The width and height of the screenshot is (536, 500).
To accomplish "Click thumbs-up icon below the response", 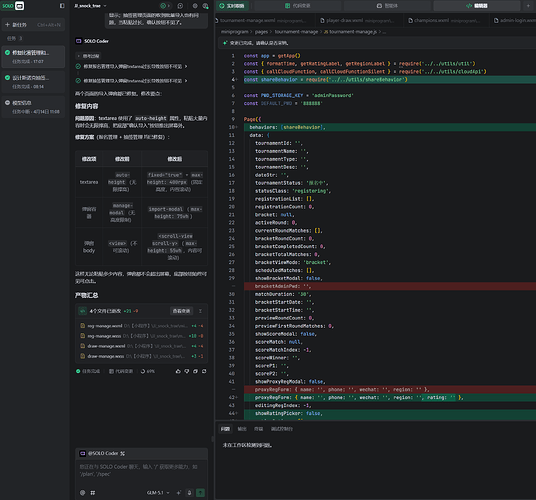I will point(178,371).
